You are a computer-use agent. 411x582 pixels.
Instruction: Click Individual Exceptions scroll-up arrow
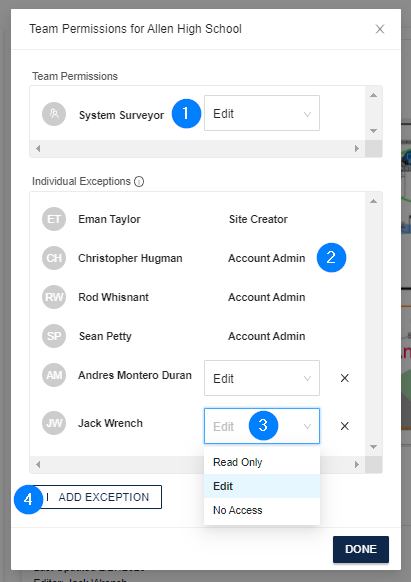click(x=374, y=201)
